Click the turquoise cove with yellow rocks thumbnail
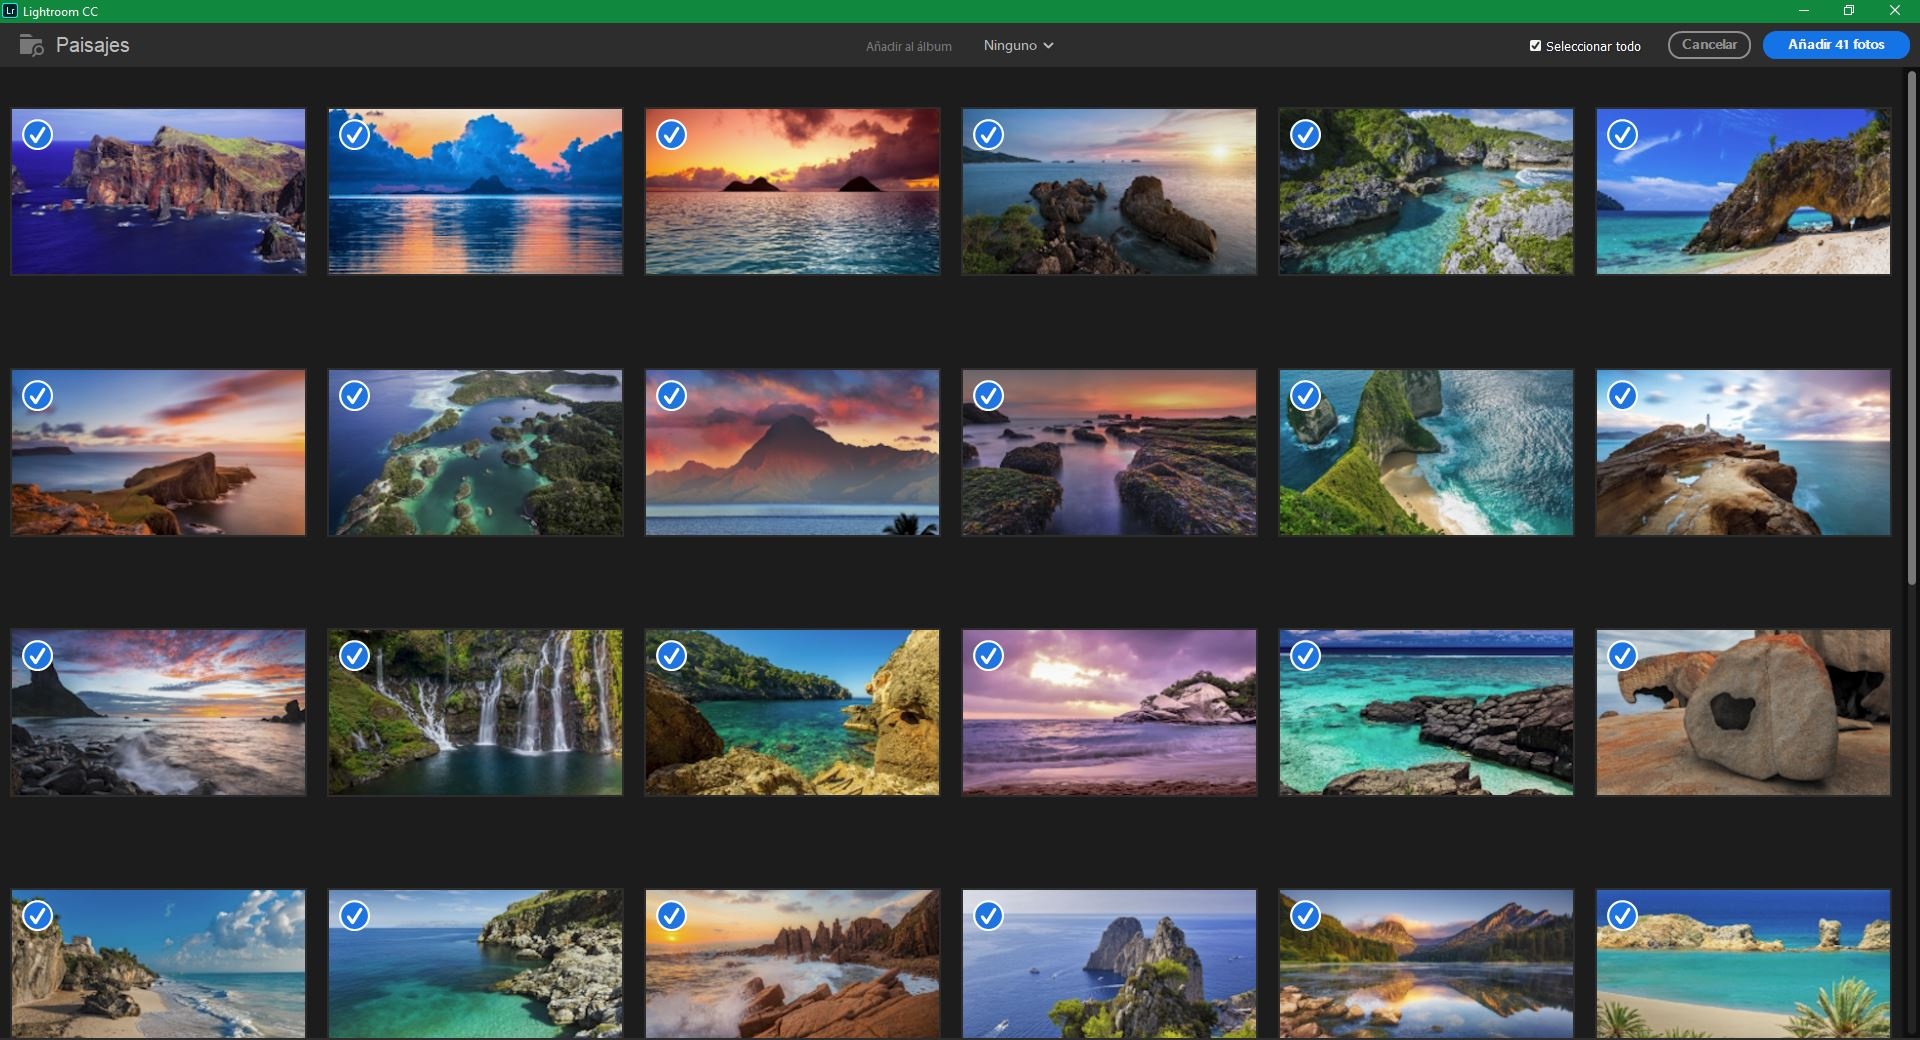This screenshot has width=1920, height=1040. pyautogui.click(x=792, y=713)
